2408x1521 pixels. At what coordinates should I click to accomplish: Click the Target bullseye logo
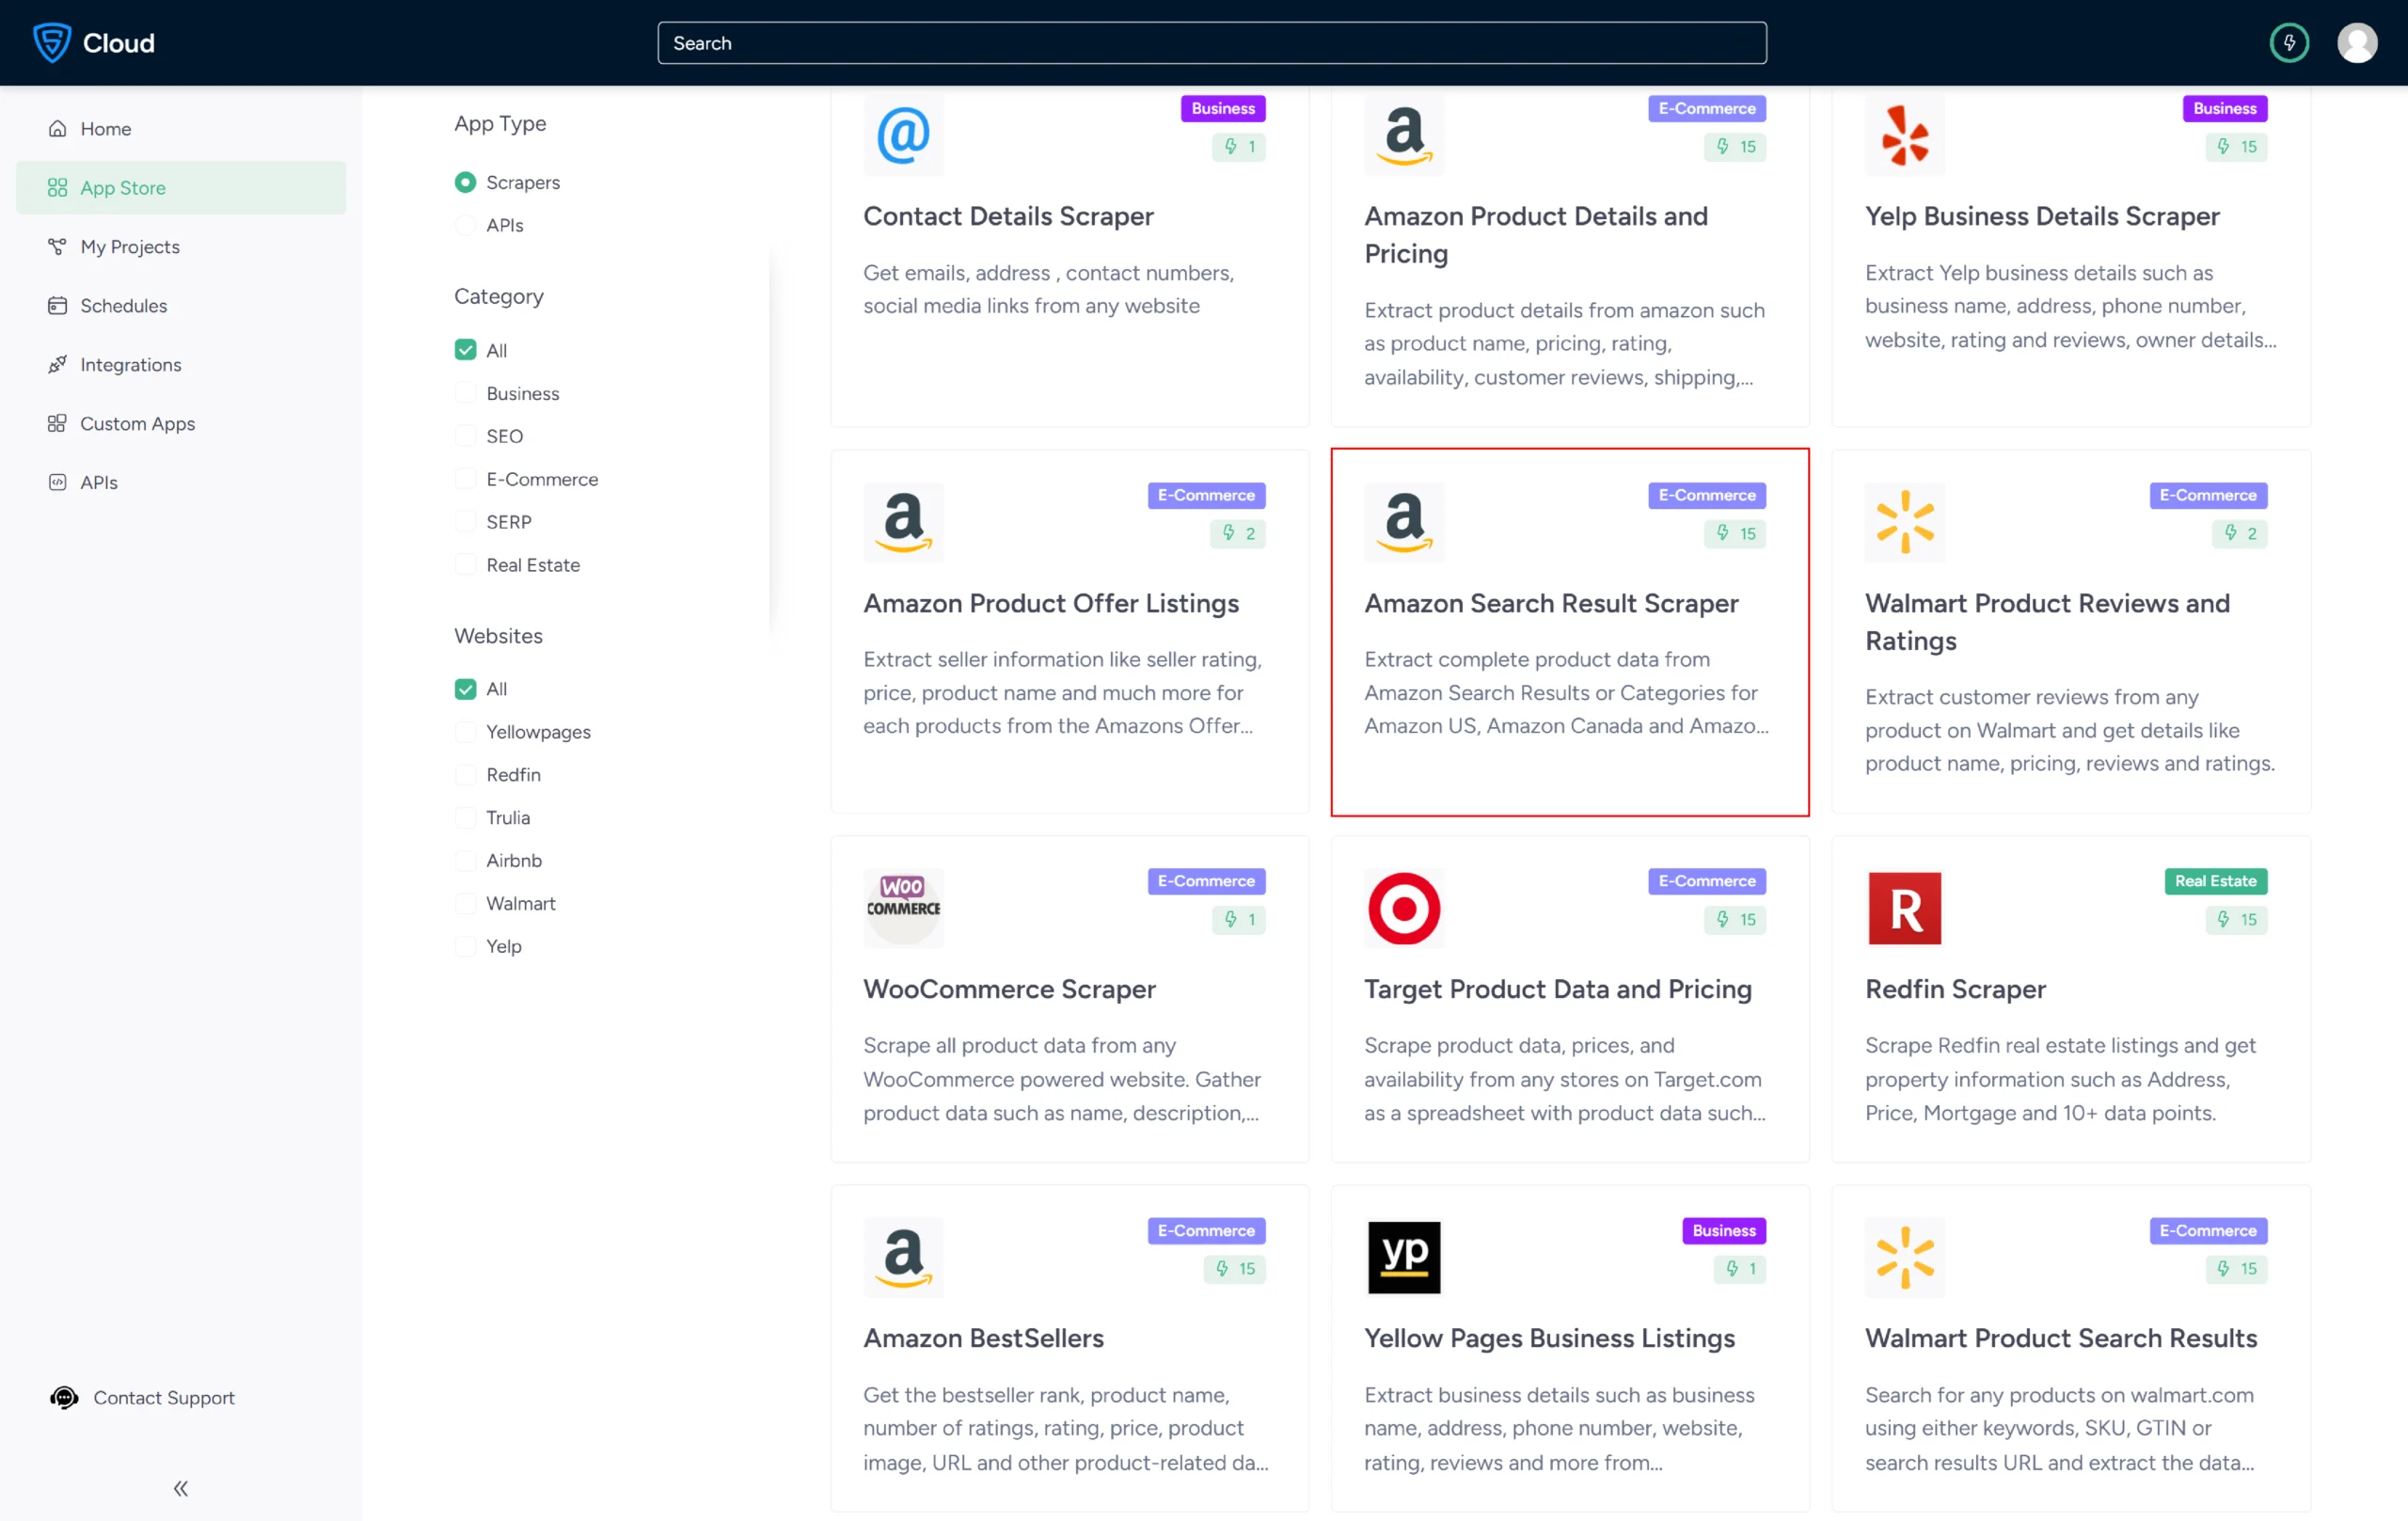(x=1404, y=908)
